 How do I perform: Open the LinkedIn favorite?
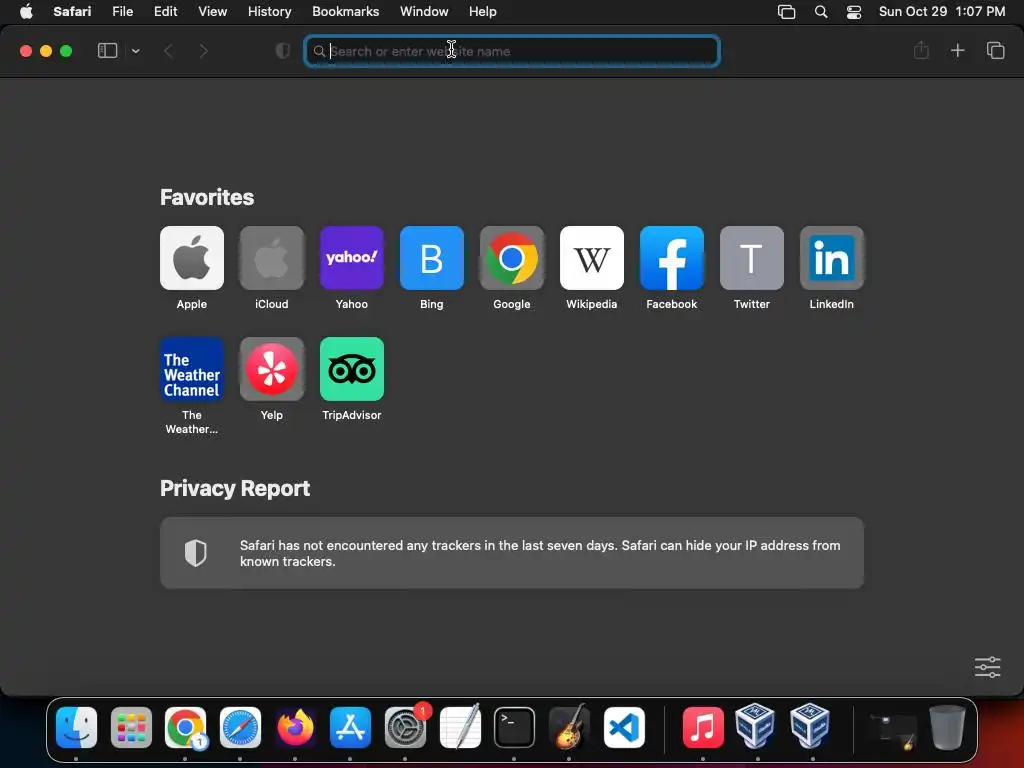click(x=831, y=258)
